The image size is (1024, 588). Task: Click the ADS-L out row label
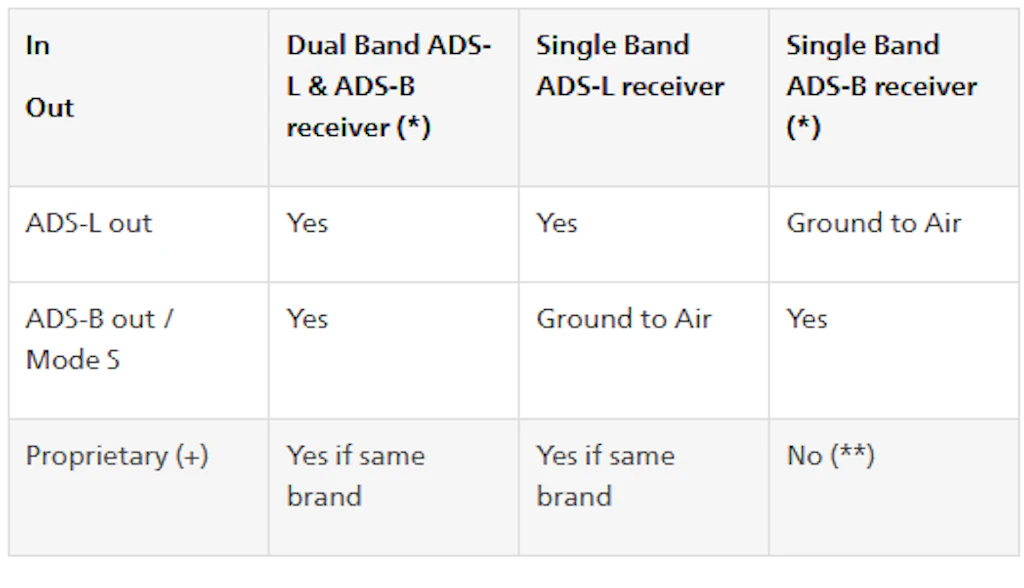point(89,223)
